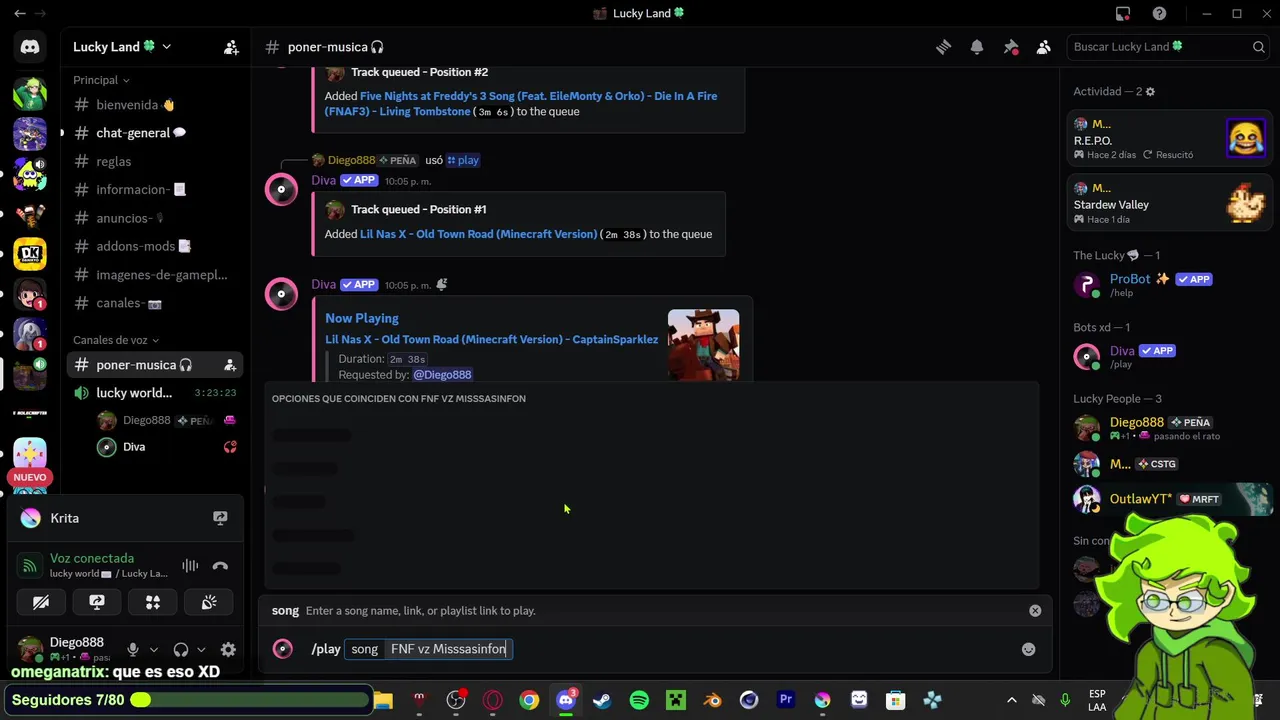Open the Inbox icon in title bar
This screenshot has height=720, width=1280.
[1123, 14]
